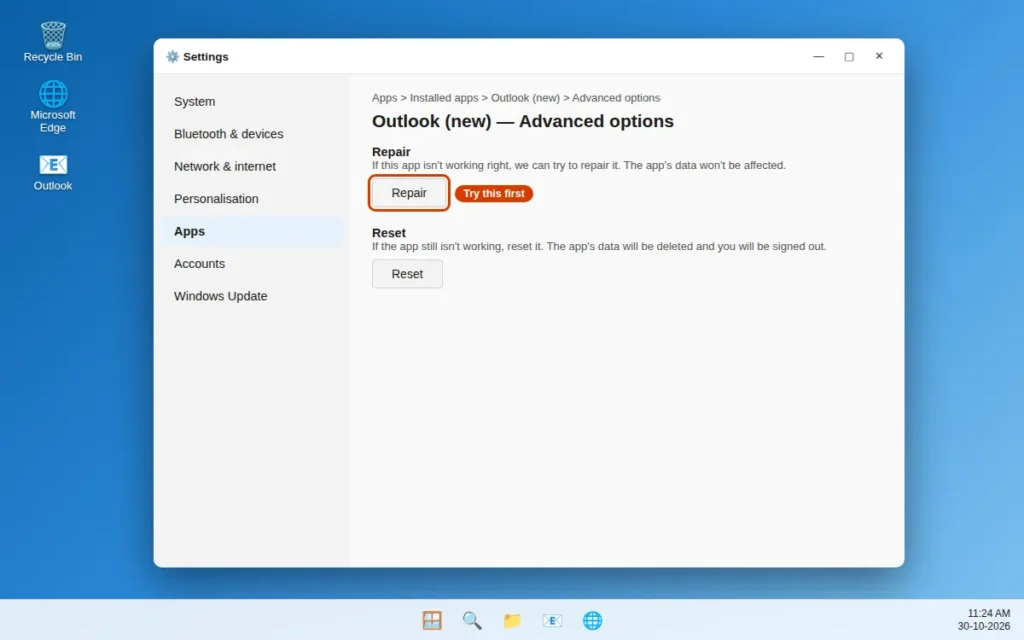Select Apps in the sidebar
Viewport: 1024px width, 640px height.
point(252,231)
